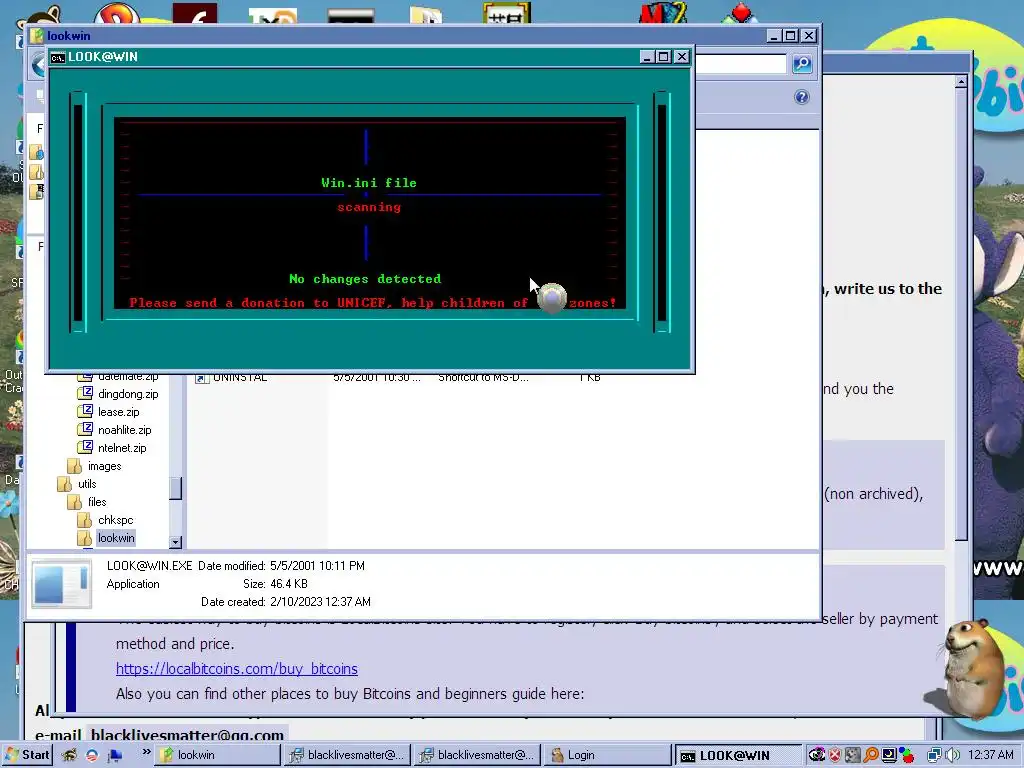Minimize the lookwin explorer window
The height and width of the screenshot is (768, 1024).
point(774,36)
